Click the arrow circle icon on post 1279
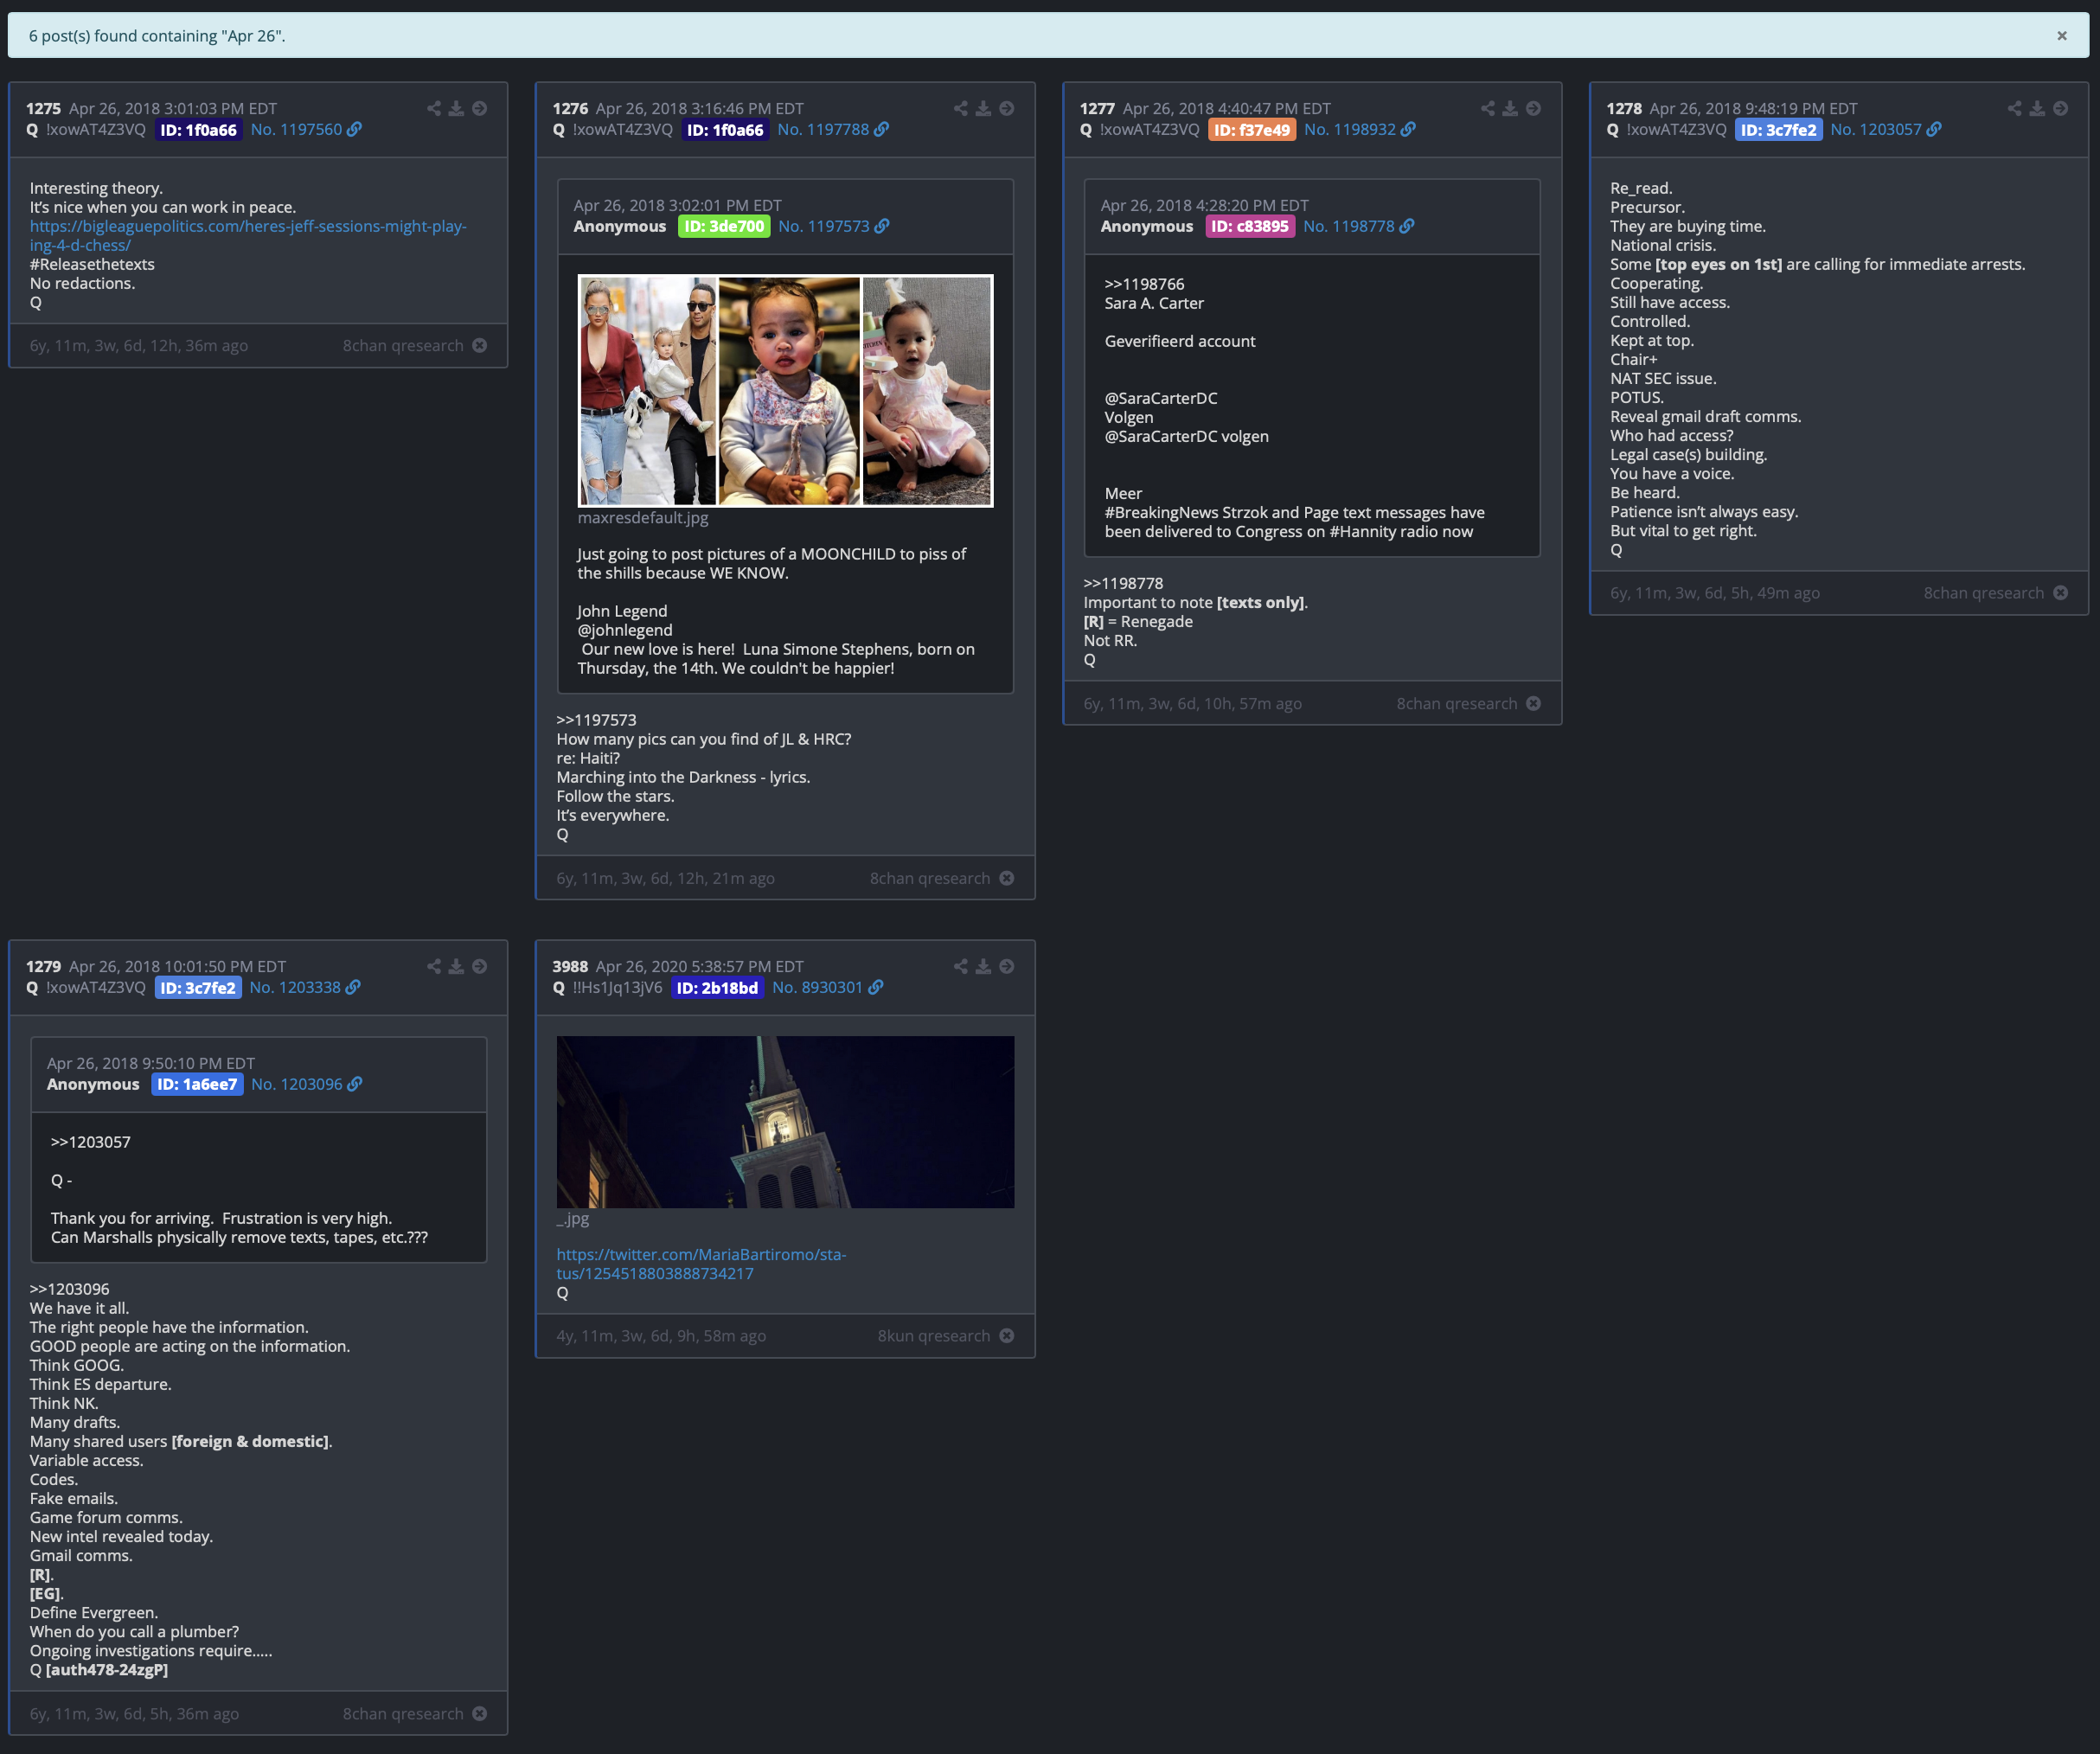The width and height of the screenshot is (2100, 1754). [x=480, y=966]
